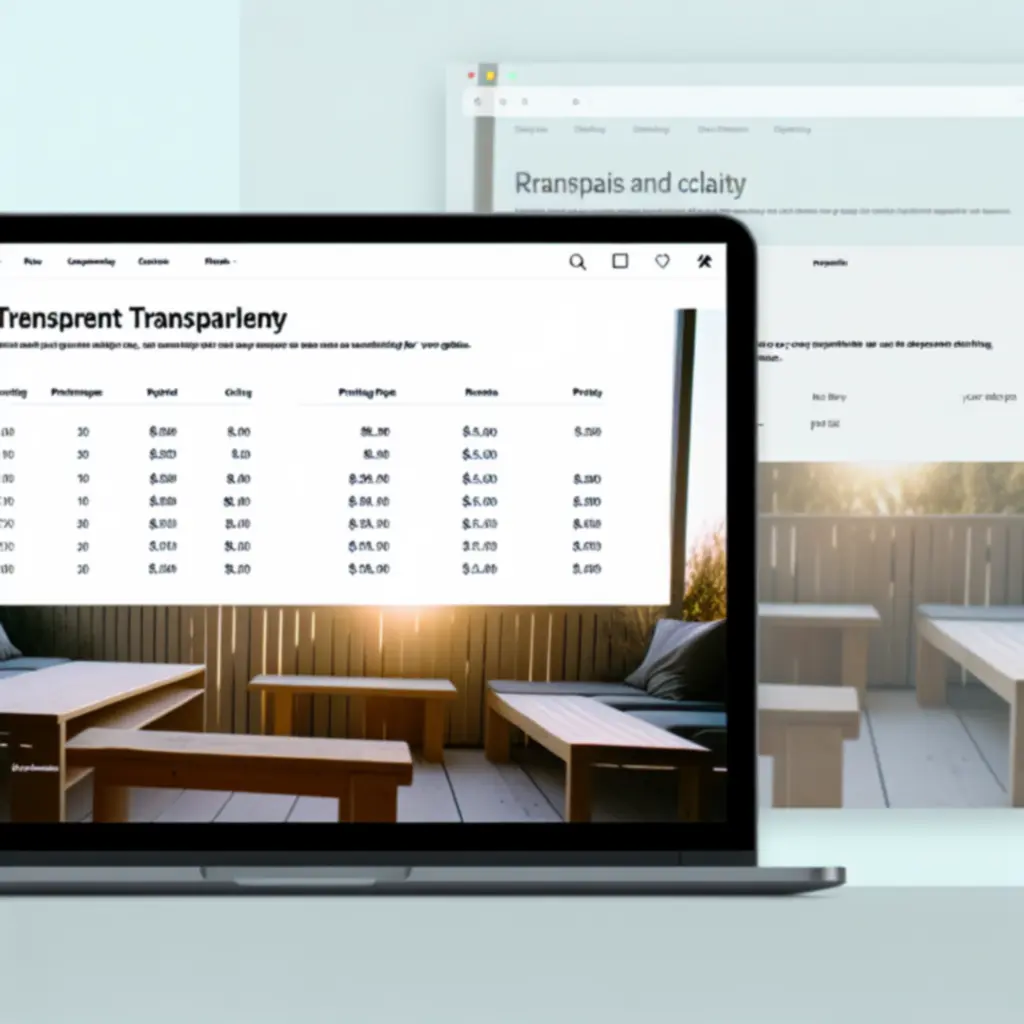The width and height of the screenshot is (1024, 1024).
Task: Maximize background browser using the green button
Action: click(512, 75)
